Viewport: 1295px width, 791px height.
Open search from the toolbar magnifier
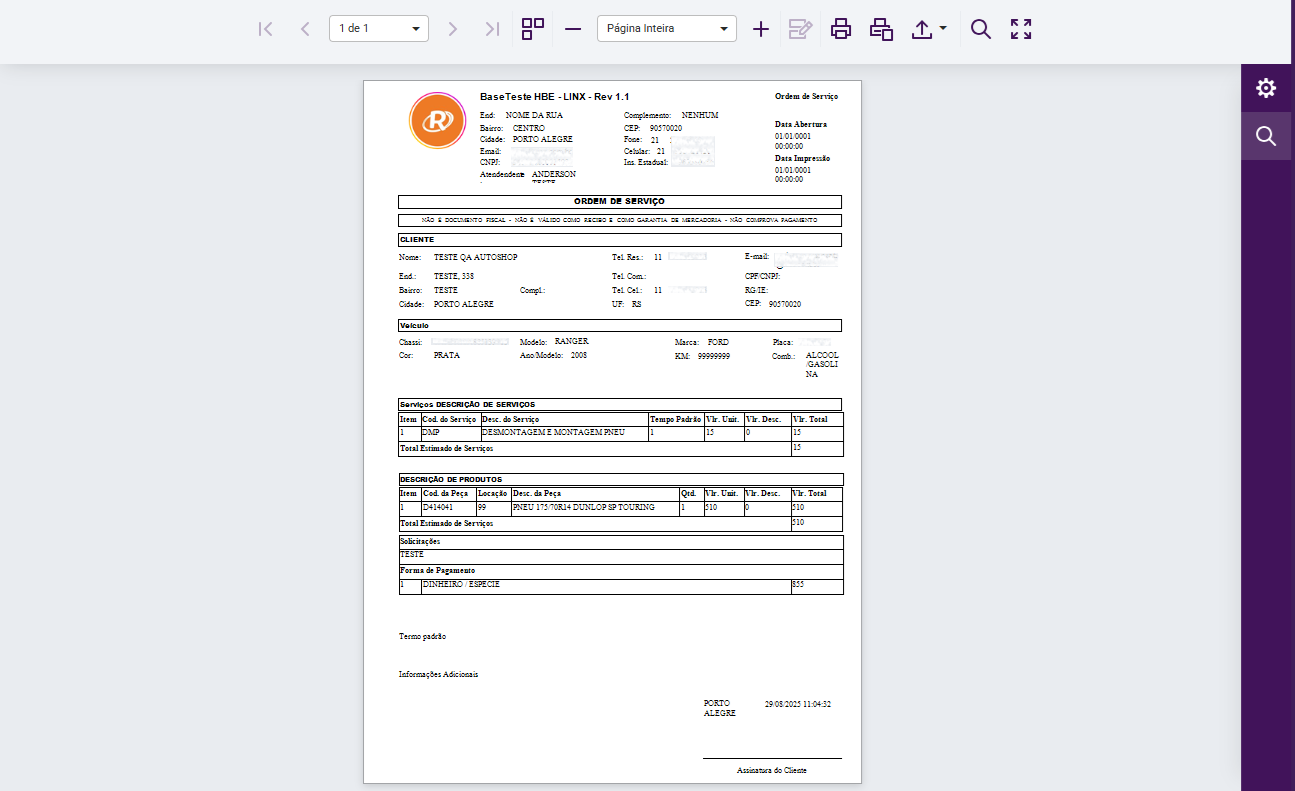981,29
